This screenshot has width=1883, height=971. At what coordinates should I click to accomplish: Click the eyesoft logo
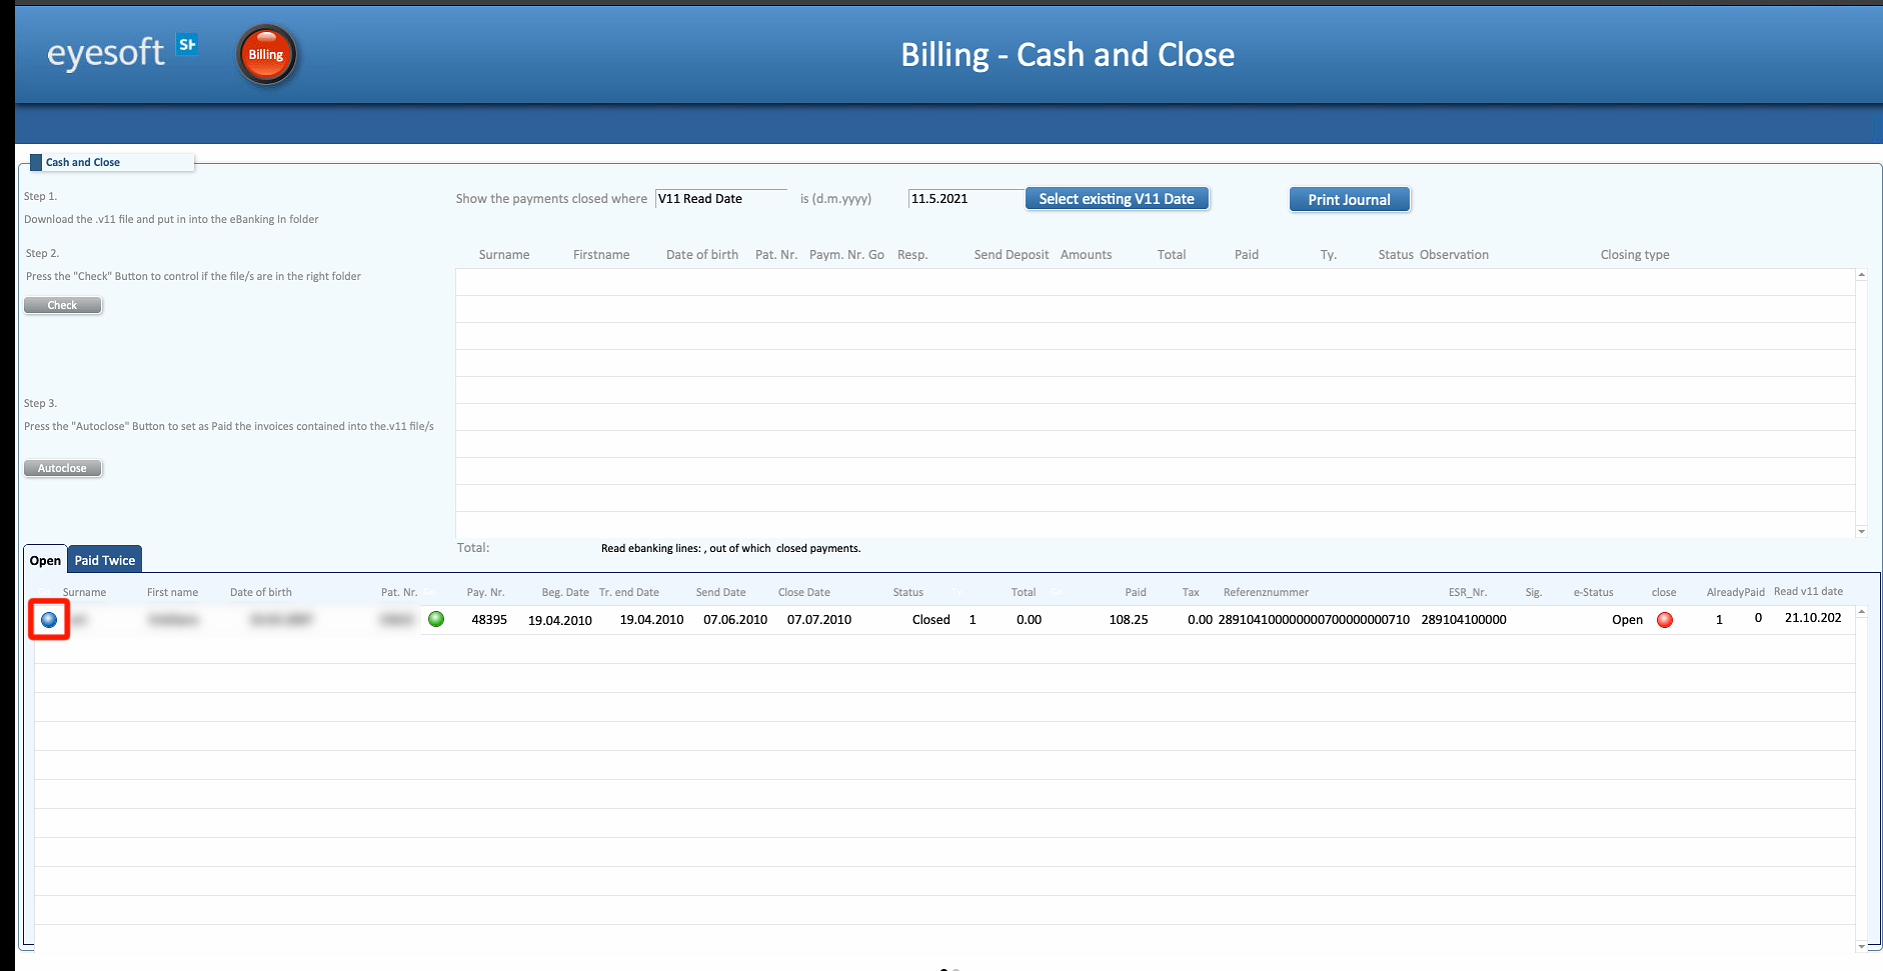(106, 52)
